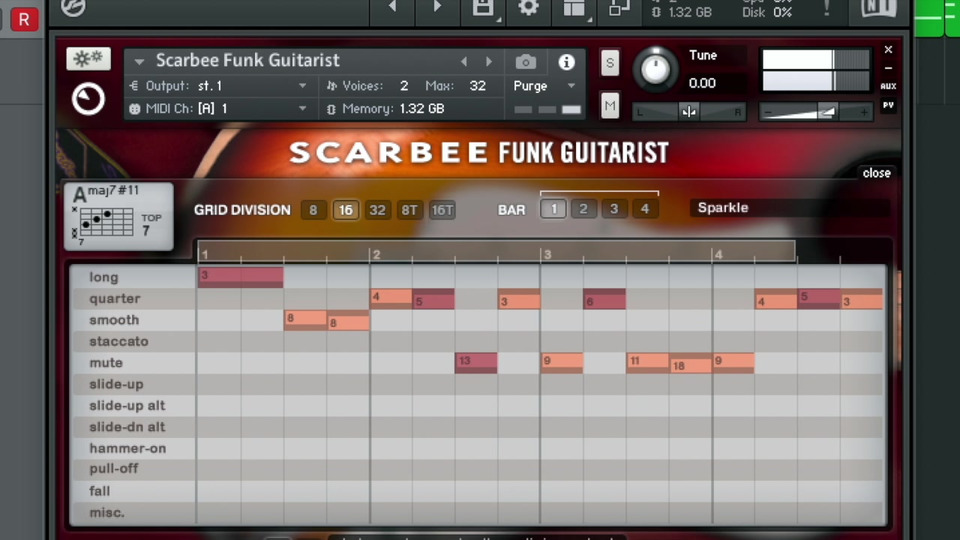The width and height of the screenshot is (960, 540).
Task: Click the warning exclamation icon
Action: [826, 7]
